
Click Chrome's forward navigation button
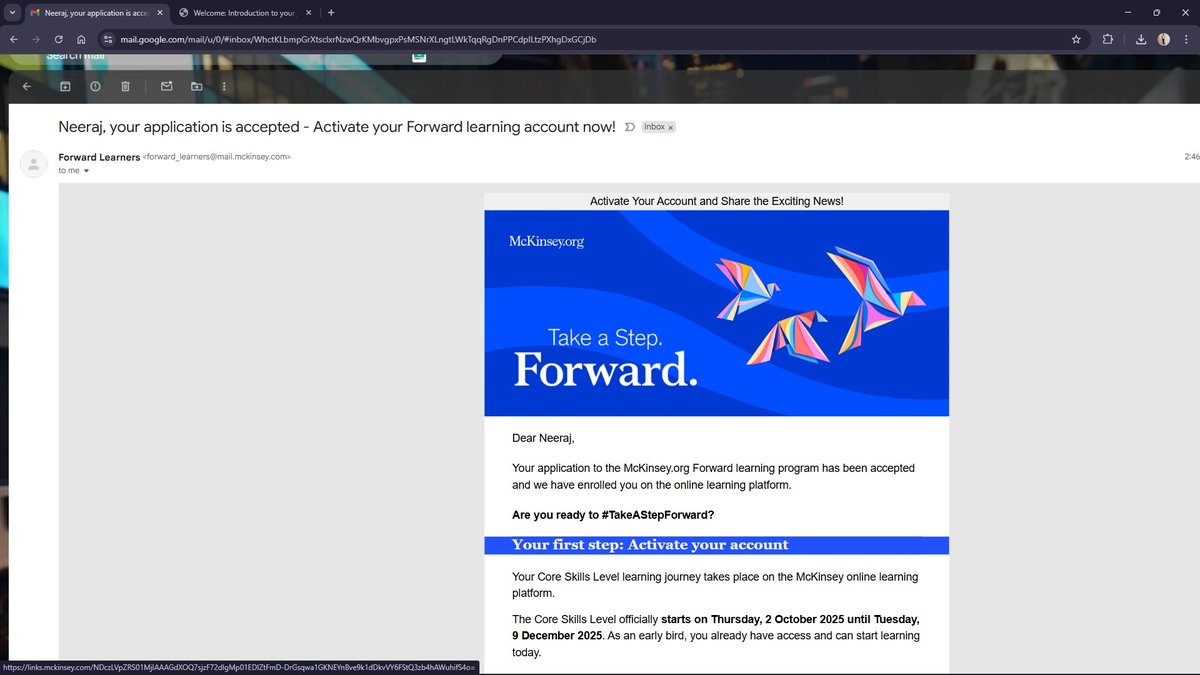coord(36,39)
